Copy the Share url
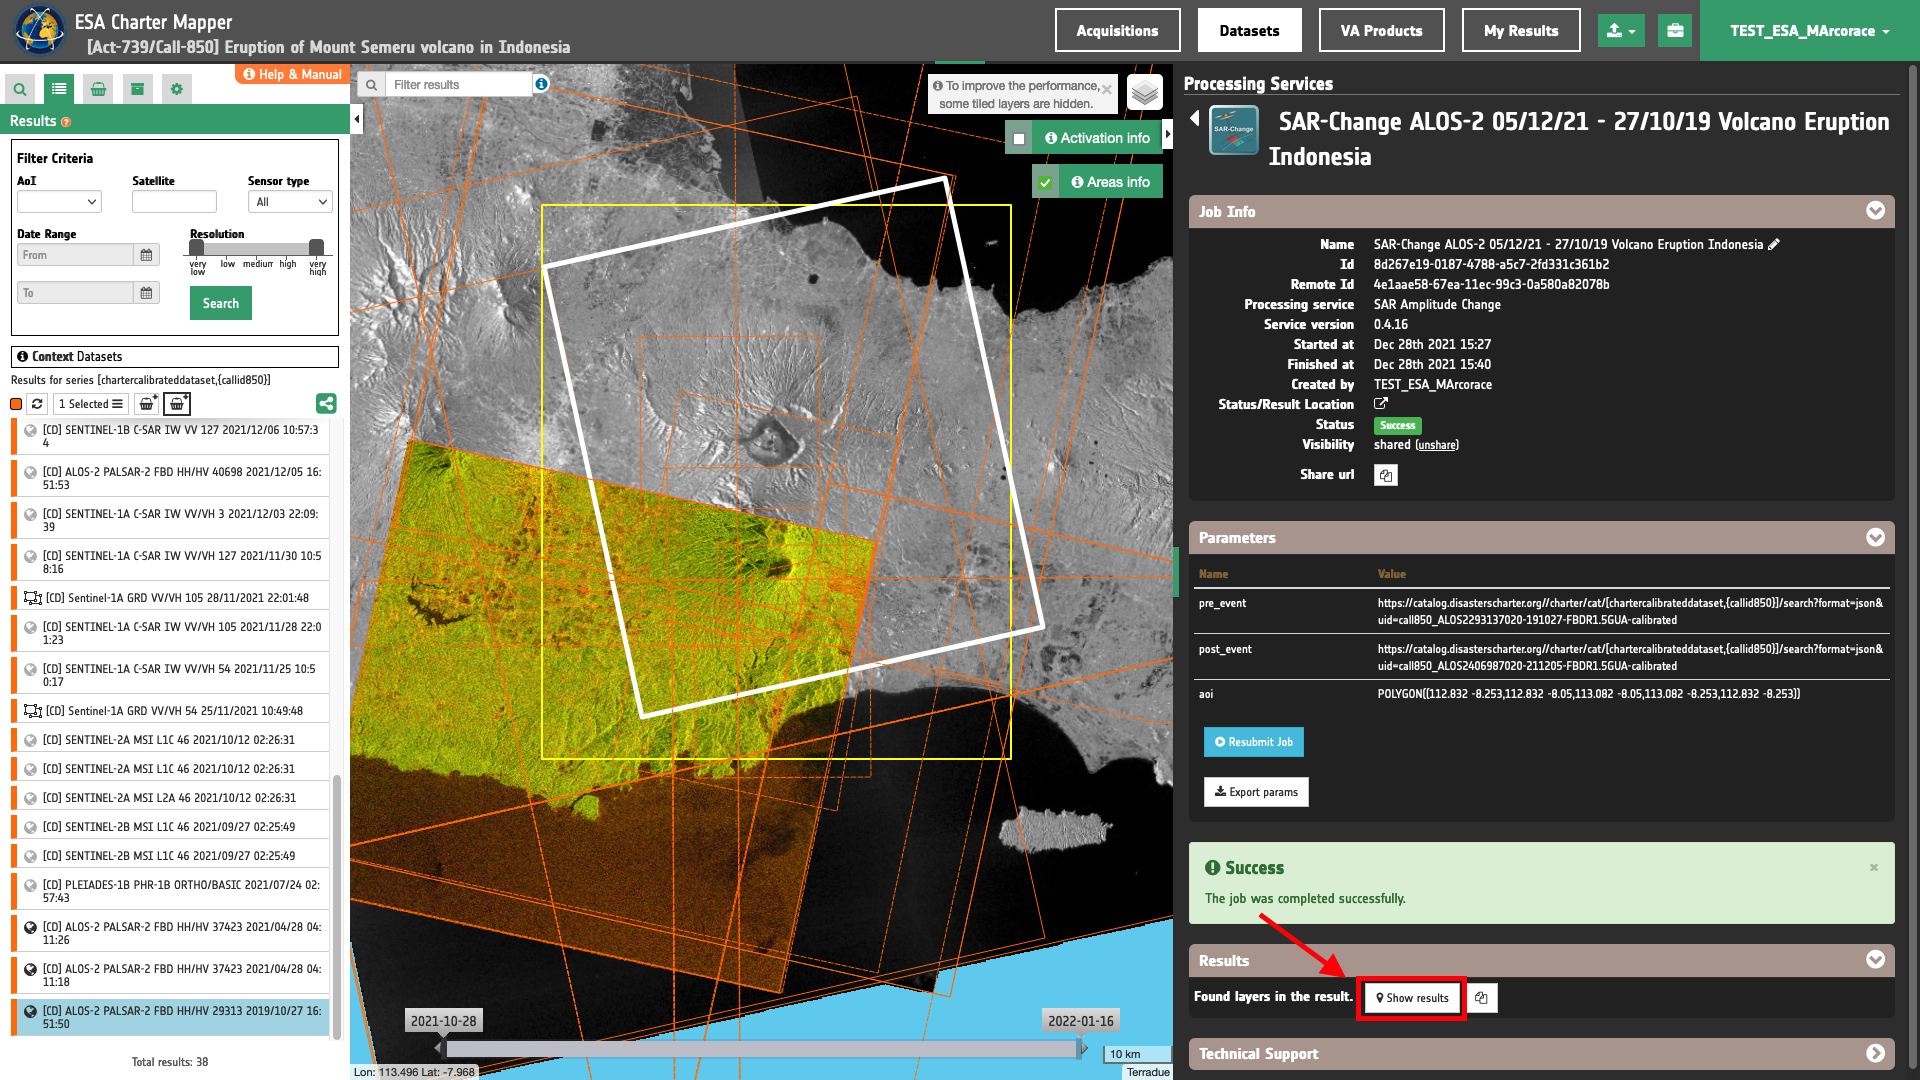Viewport: 1920px width, 1080px height. (1386, 475)
